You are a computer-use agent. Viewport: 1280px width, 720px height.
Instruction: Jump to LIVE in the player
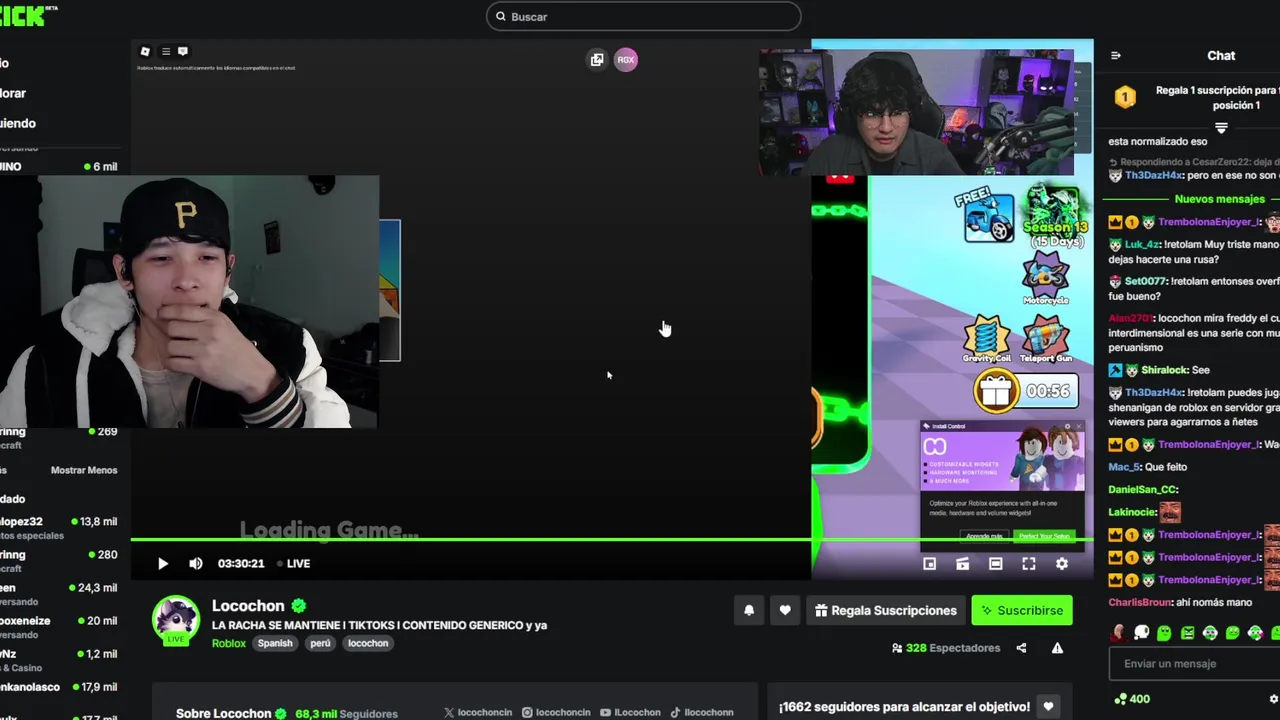pos(293,563)
